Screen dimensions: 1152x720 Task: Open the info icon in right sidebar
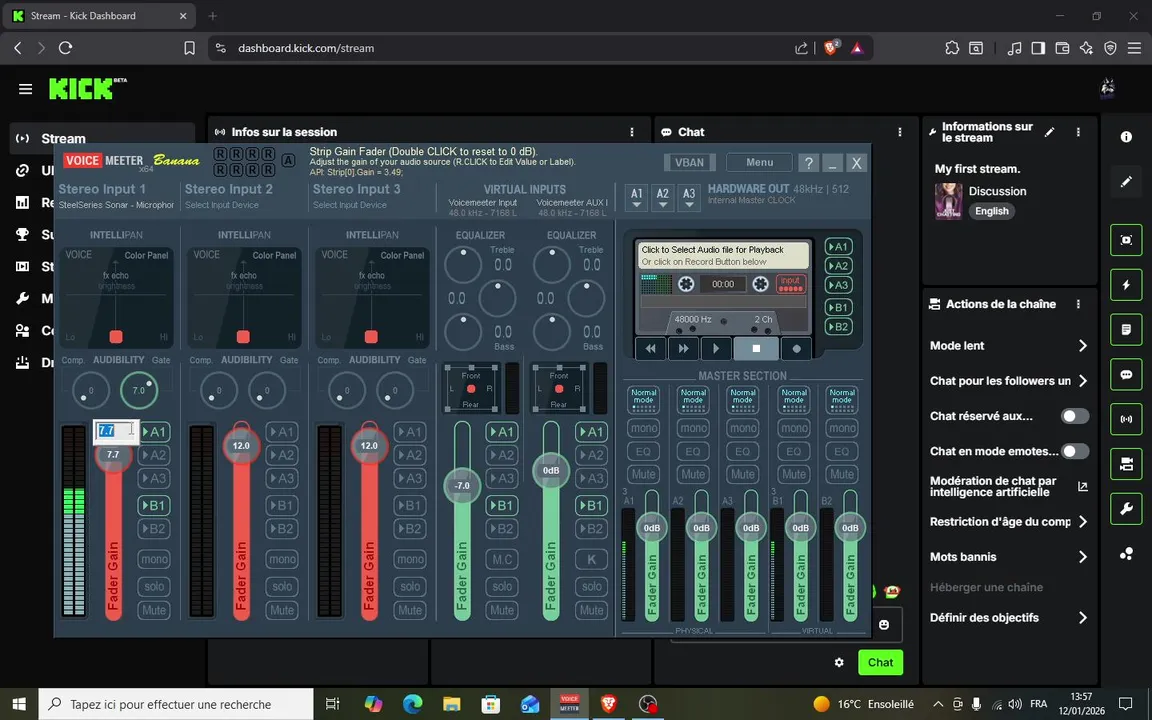pyautogui.click(x=1126, y=137)
